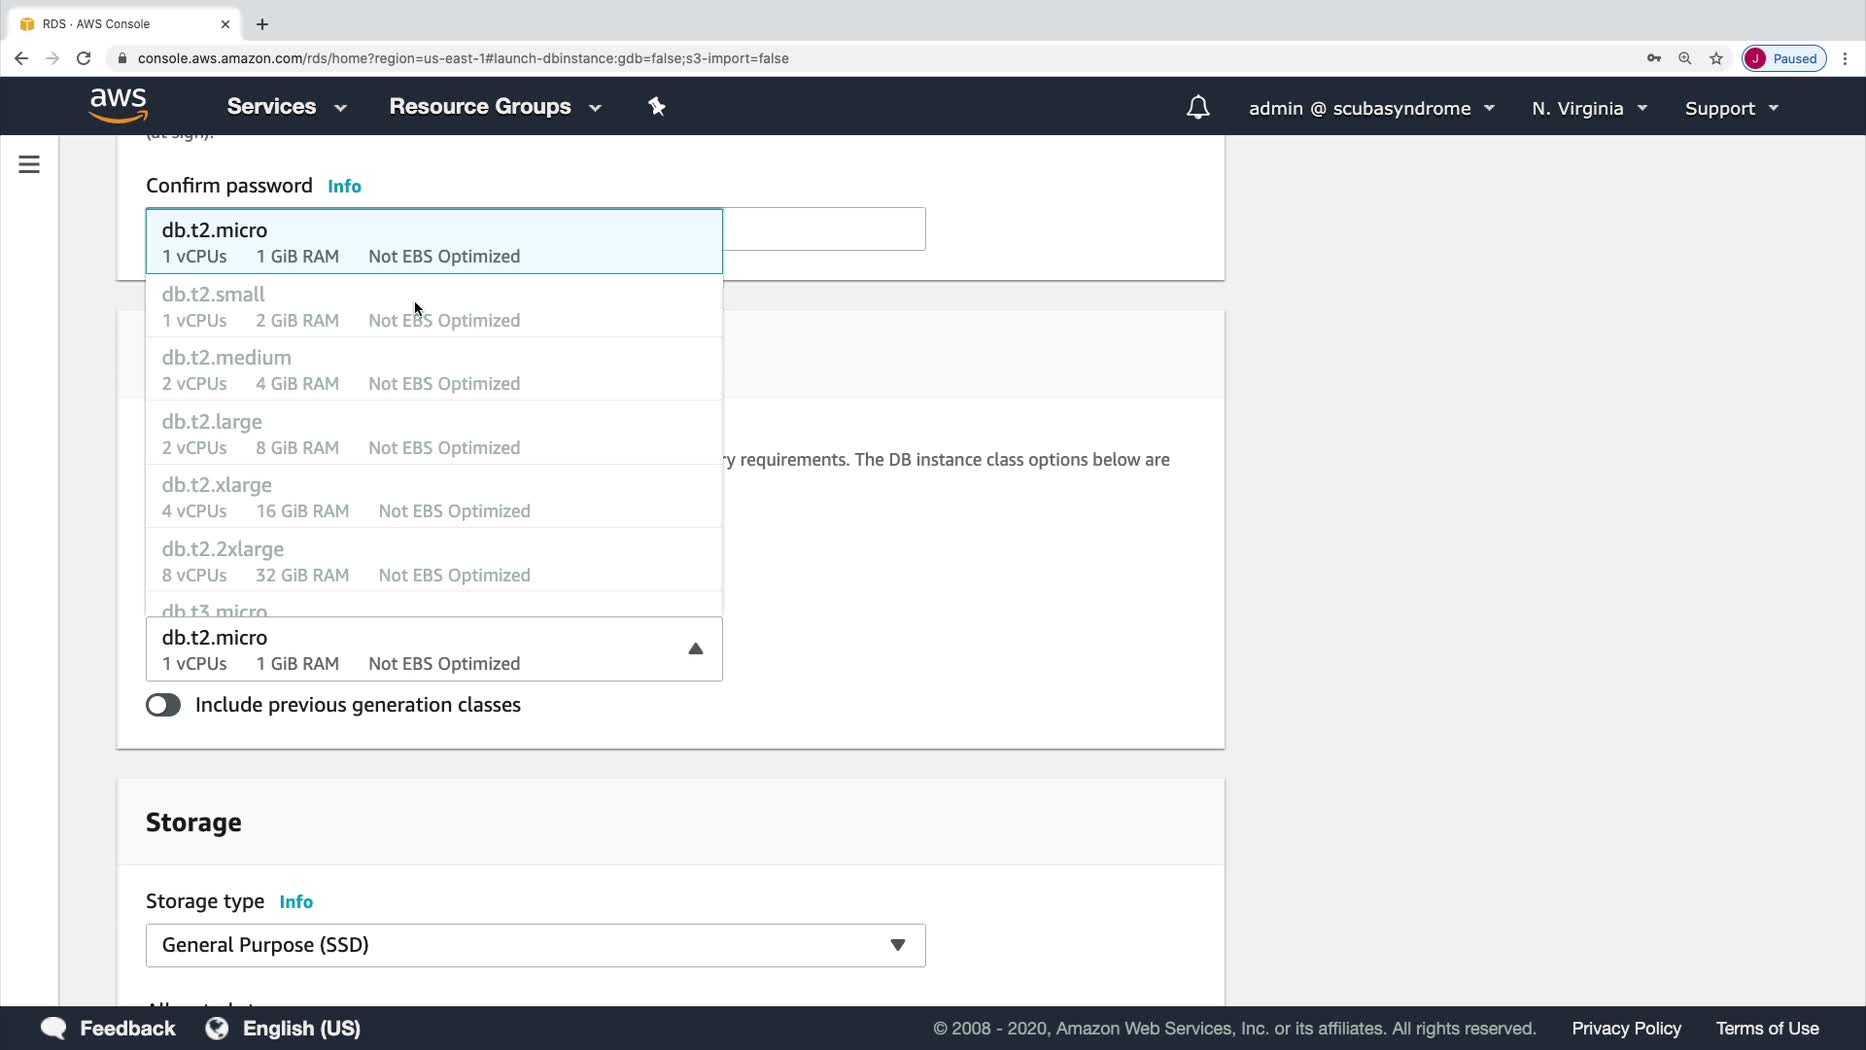Select the db.t2.medium option
This screenshot has width=1866, height=1050.
tap(434, 369)
